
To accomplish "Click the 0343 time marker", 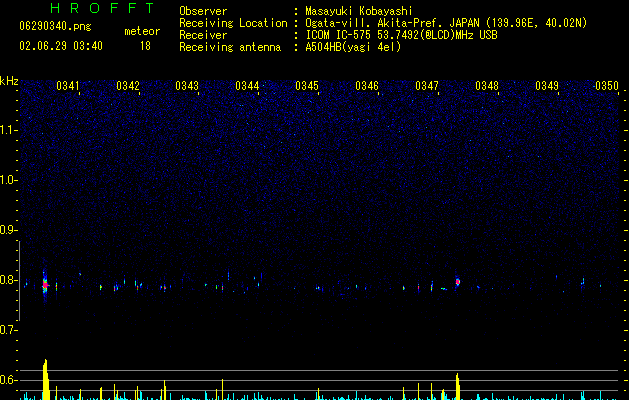I will click(x=187, y=86).
